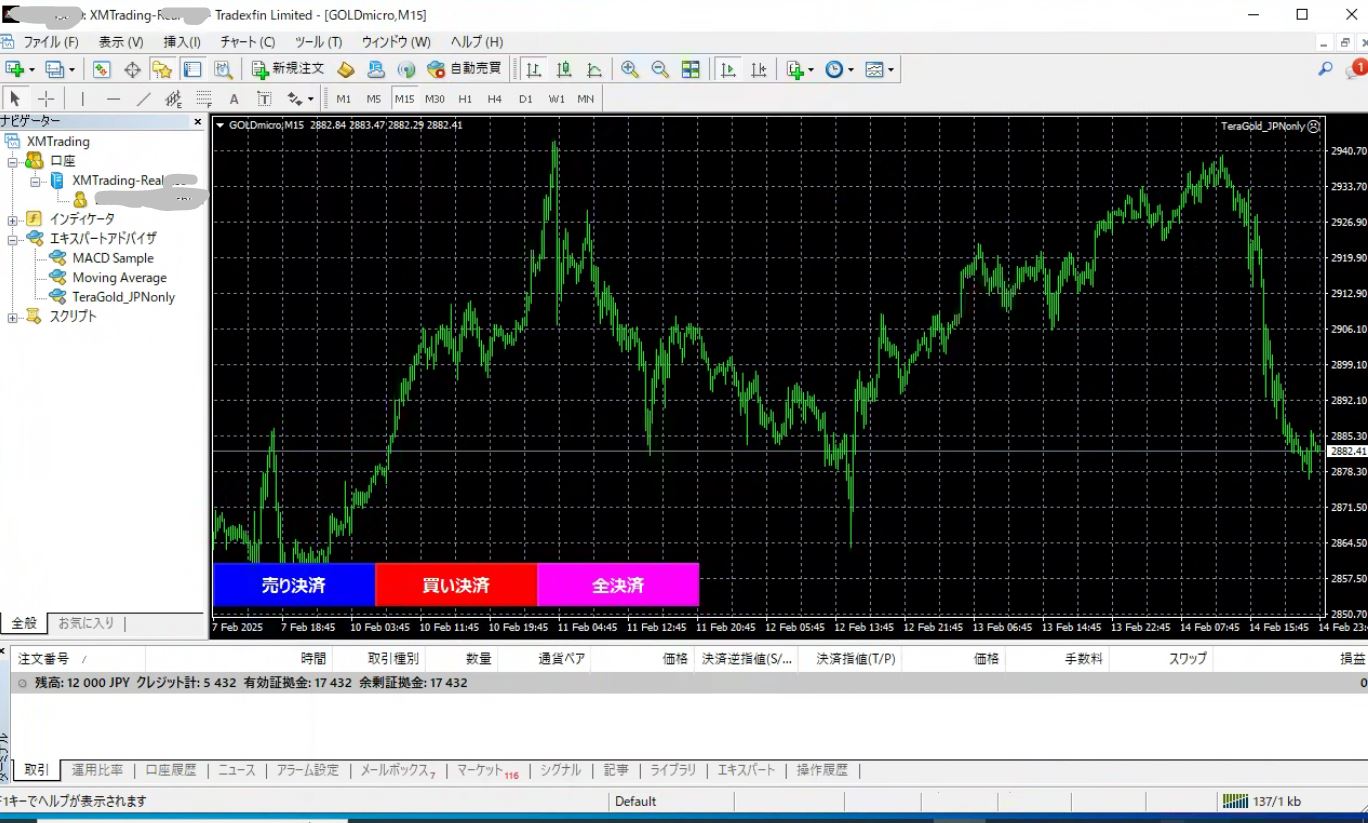Open the Strategy Tester magnifier icon

(222, 69)
